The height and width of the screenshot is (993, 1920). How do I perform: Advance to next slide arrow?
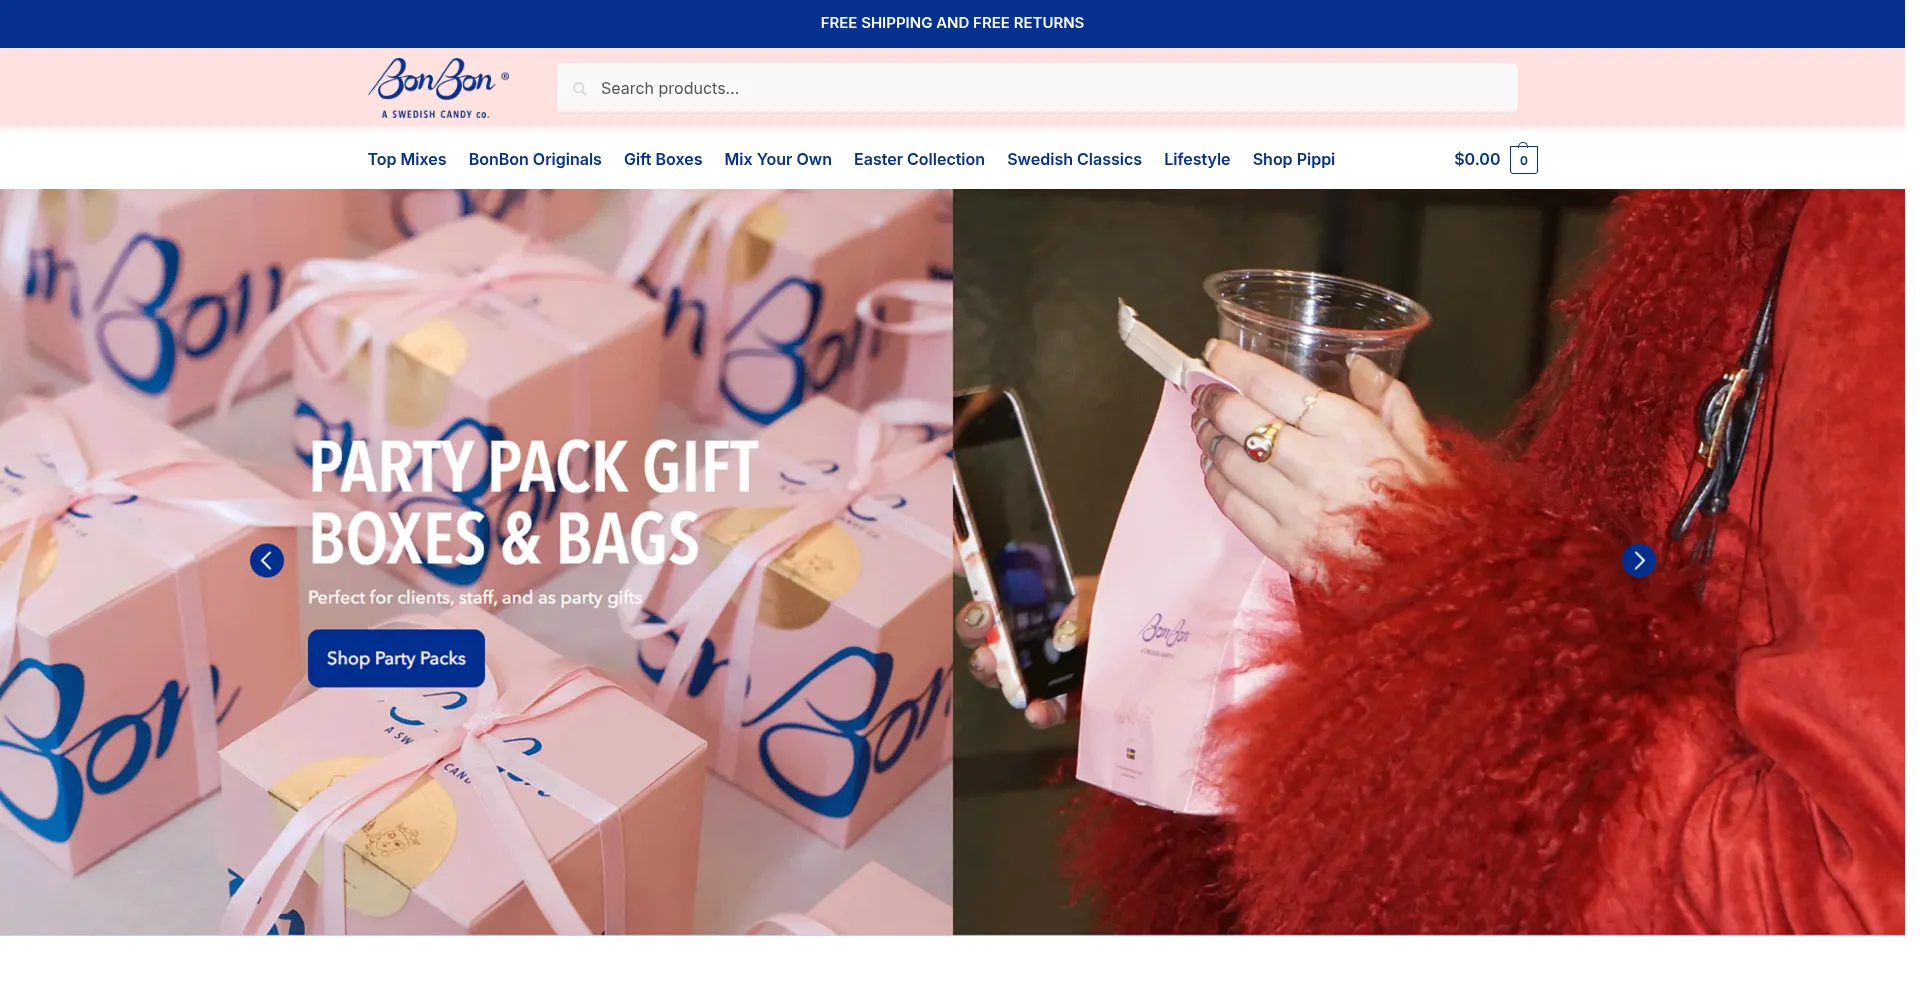pos(1638,560)
